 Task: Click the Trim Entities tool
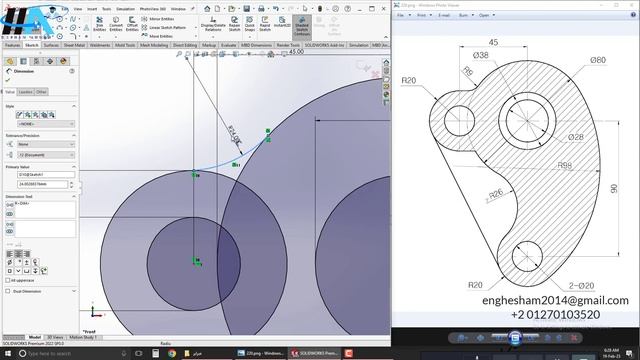tap(100, 24)
